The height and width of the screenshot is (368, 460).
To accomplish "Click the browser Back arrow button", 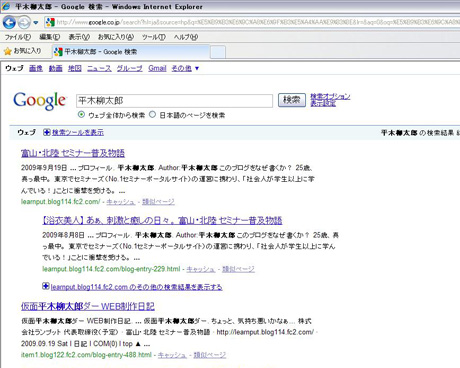I will (9, 23).
